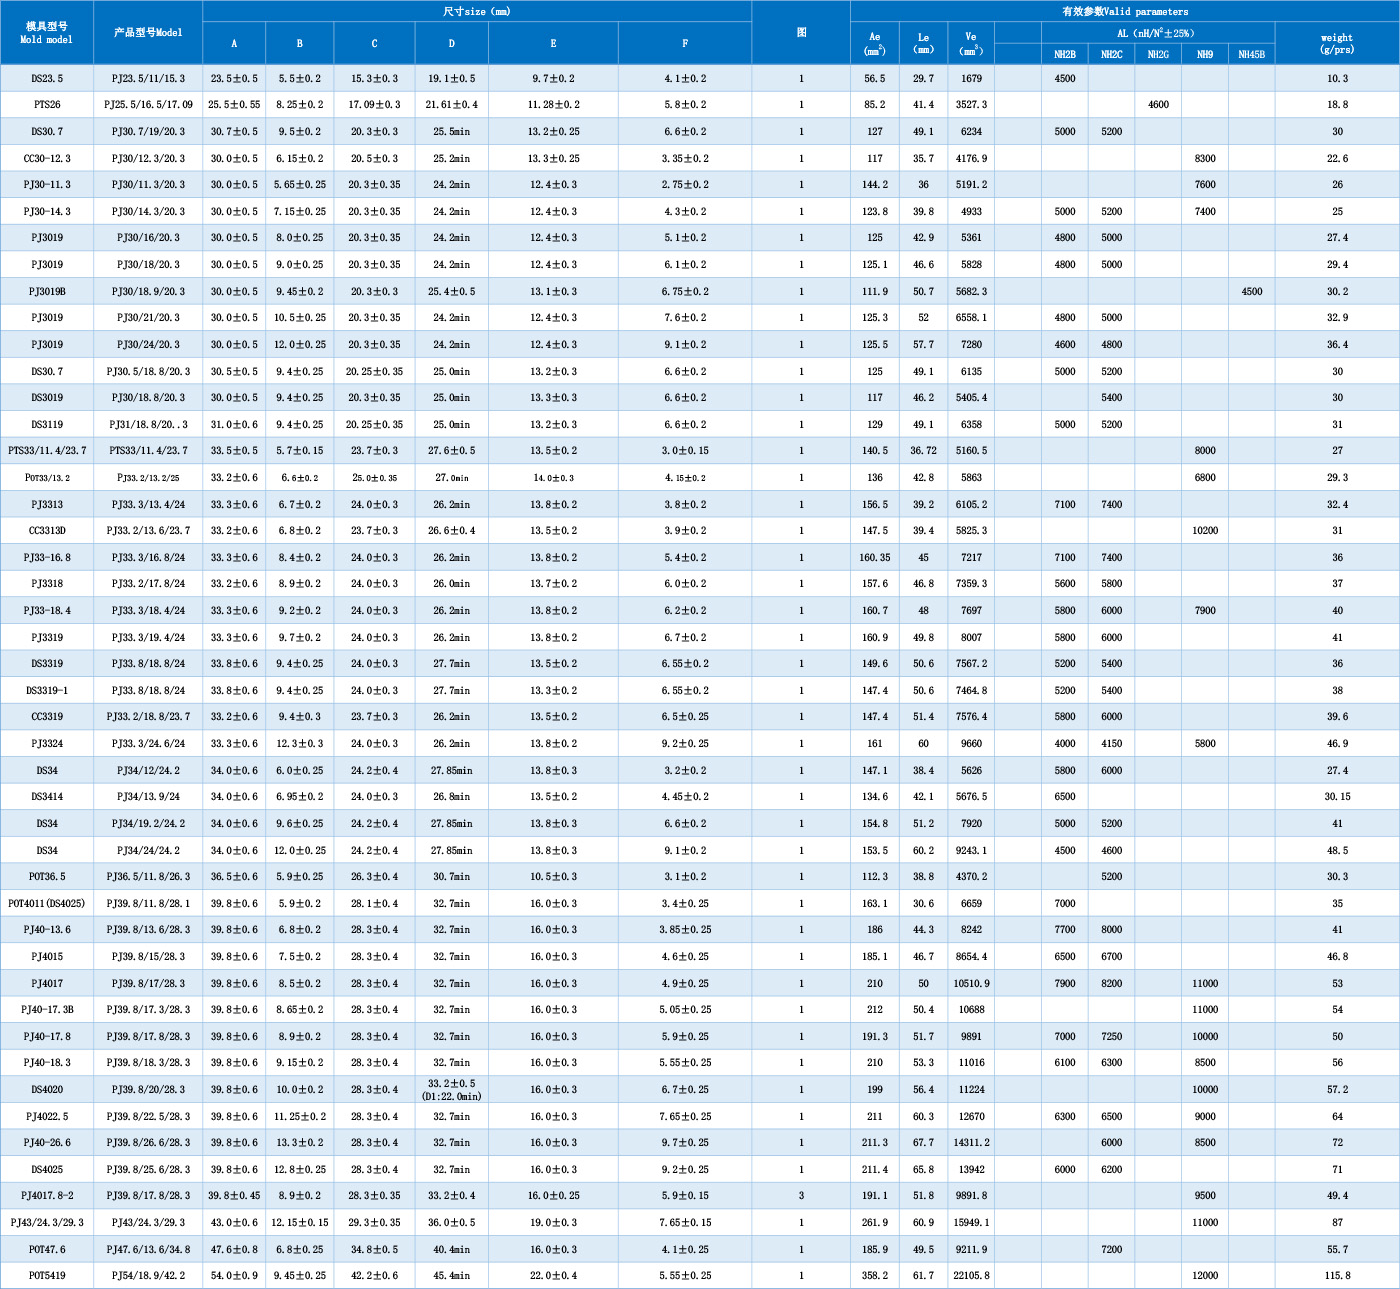Select the DS23.5 mold model cell
Image resolution: width=1400 pixels, height=1289 pixels.
[x=47, y=78]
